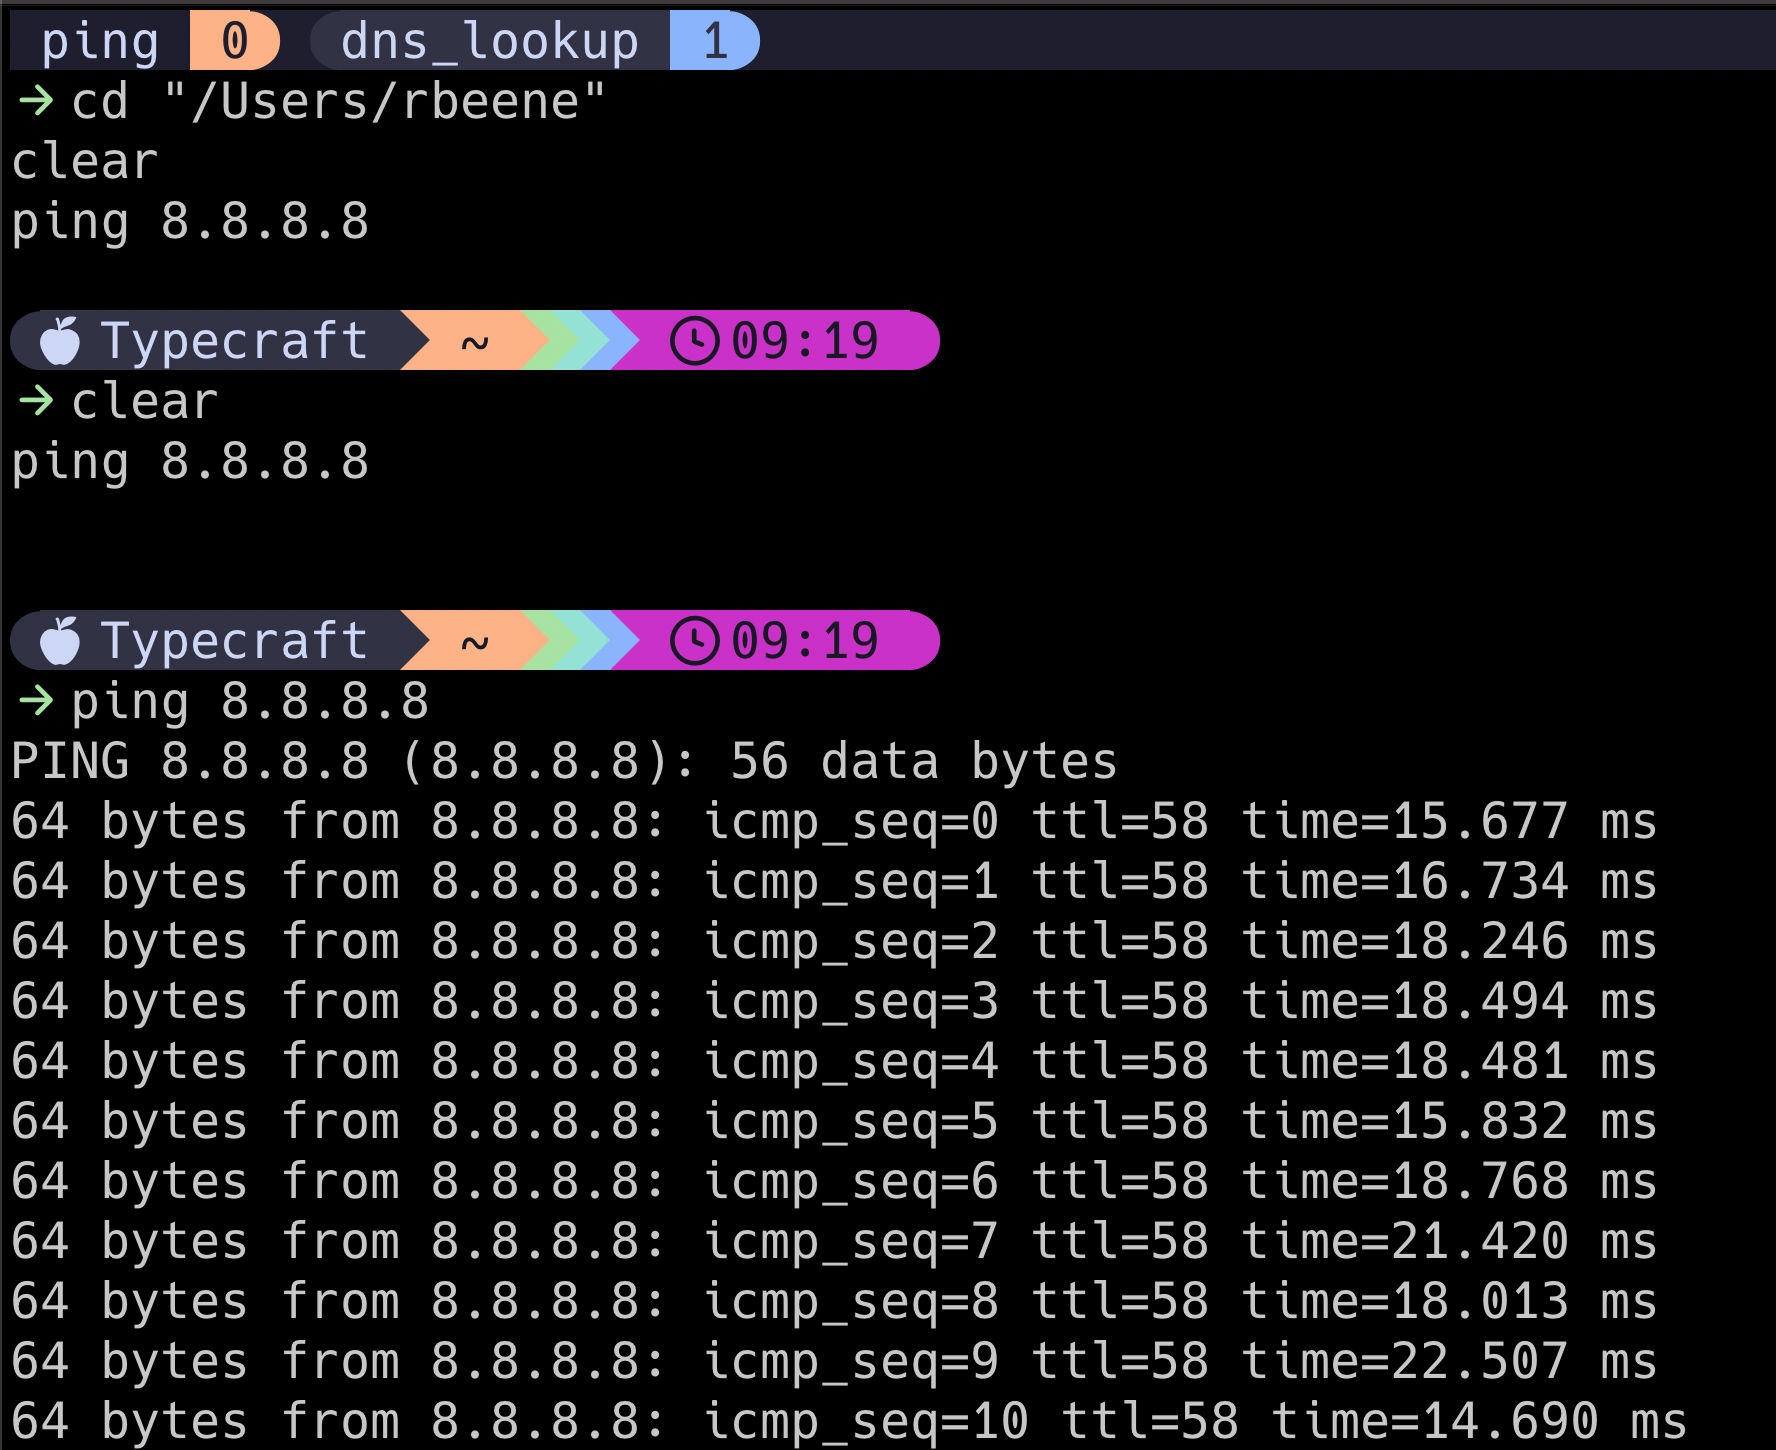Click the dns_lookup tab index 1 badge
Viewport: 1776px width, 1450px height.
(714, 41)
